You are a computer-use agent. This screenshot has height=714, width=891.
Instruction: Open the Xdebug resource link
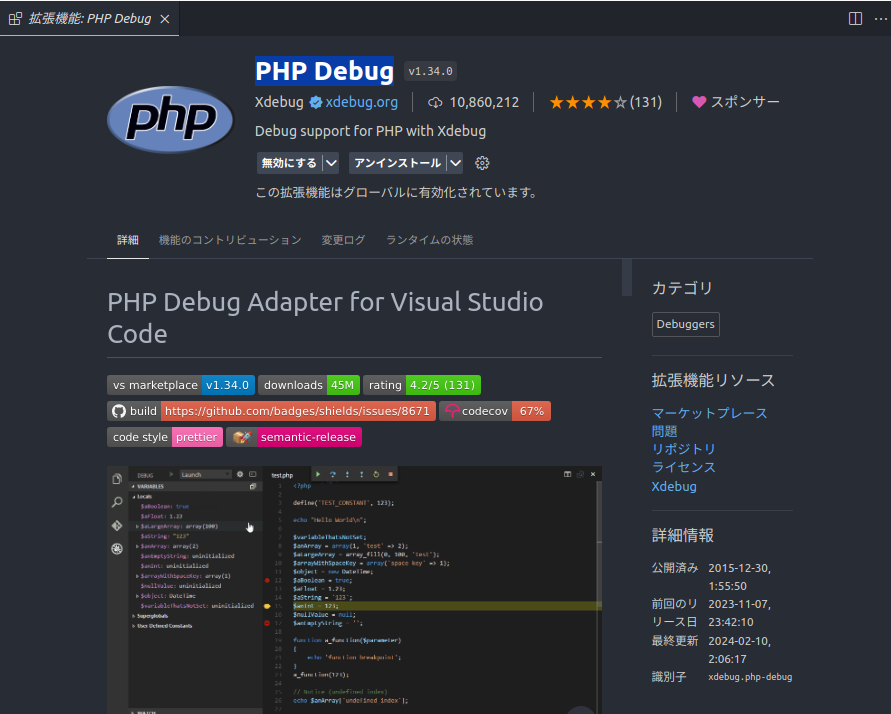674,486
